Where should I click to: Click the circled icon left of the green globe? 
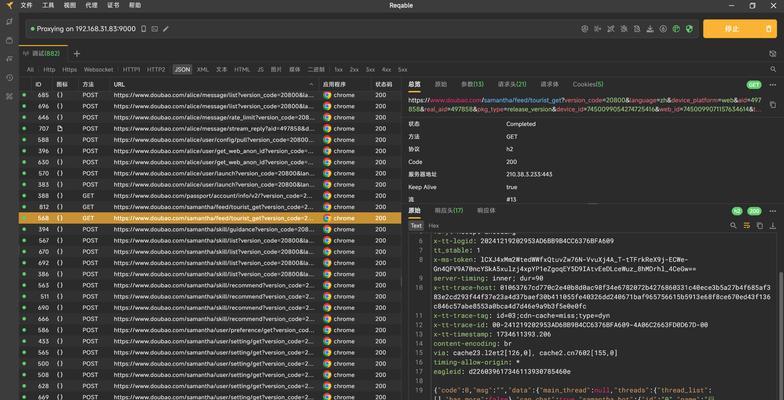[x=663, y=29]
